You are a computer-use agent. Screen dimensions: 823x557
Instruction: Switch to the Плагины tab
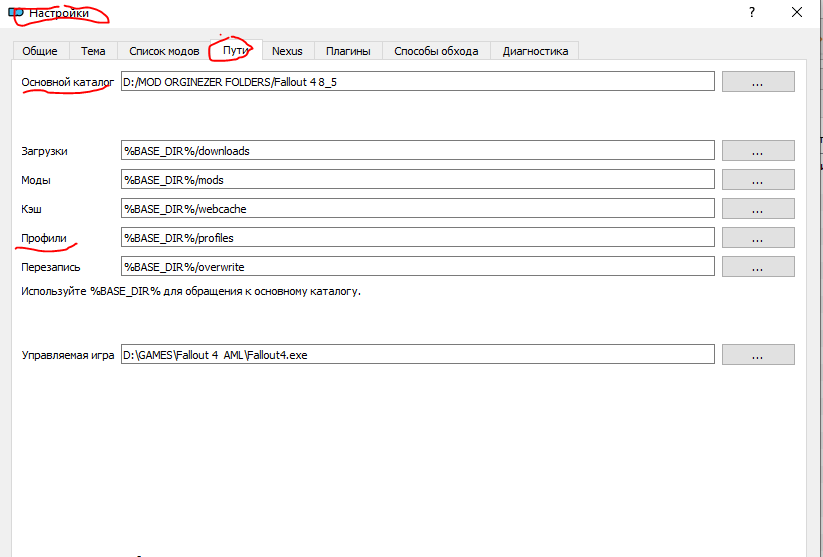[x=348, y=51]
